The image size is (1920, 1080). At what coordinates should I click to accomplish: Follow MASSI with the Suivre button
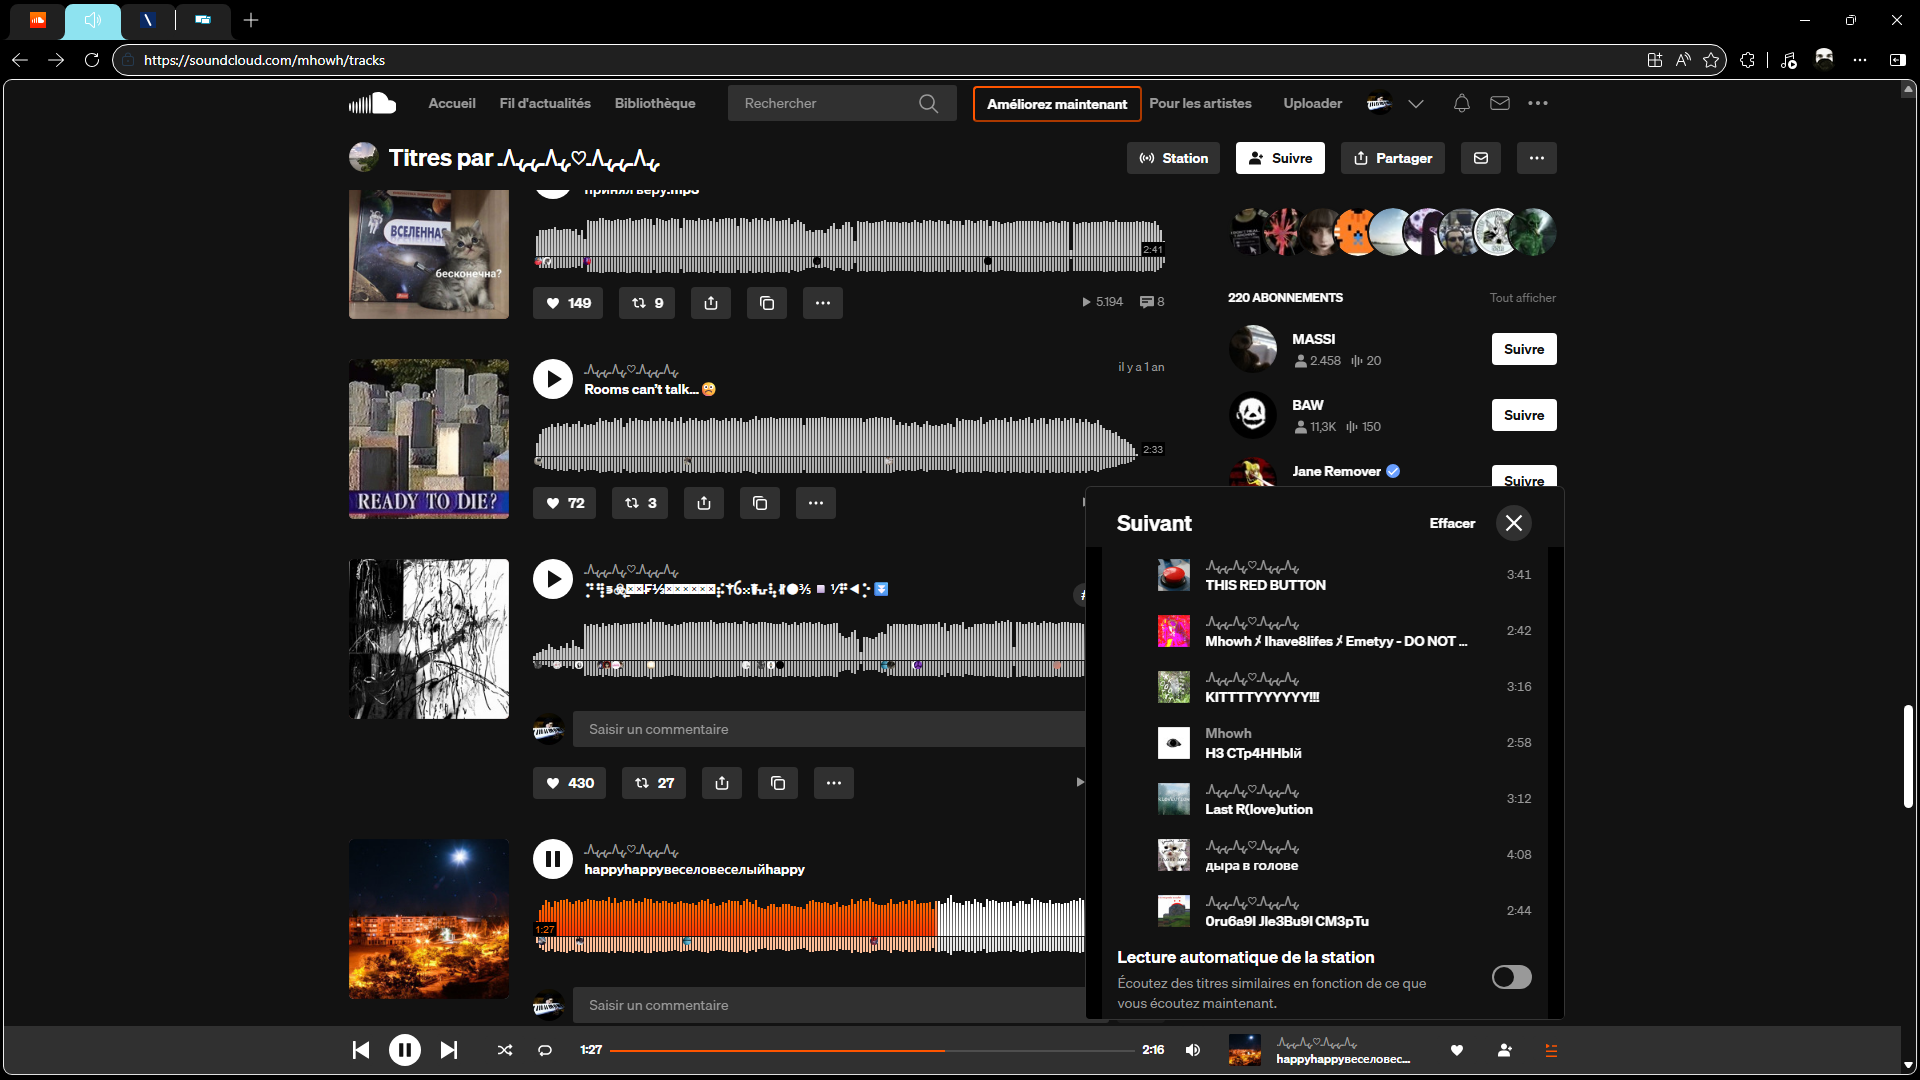coord(1523,349)
